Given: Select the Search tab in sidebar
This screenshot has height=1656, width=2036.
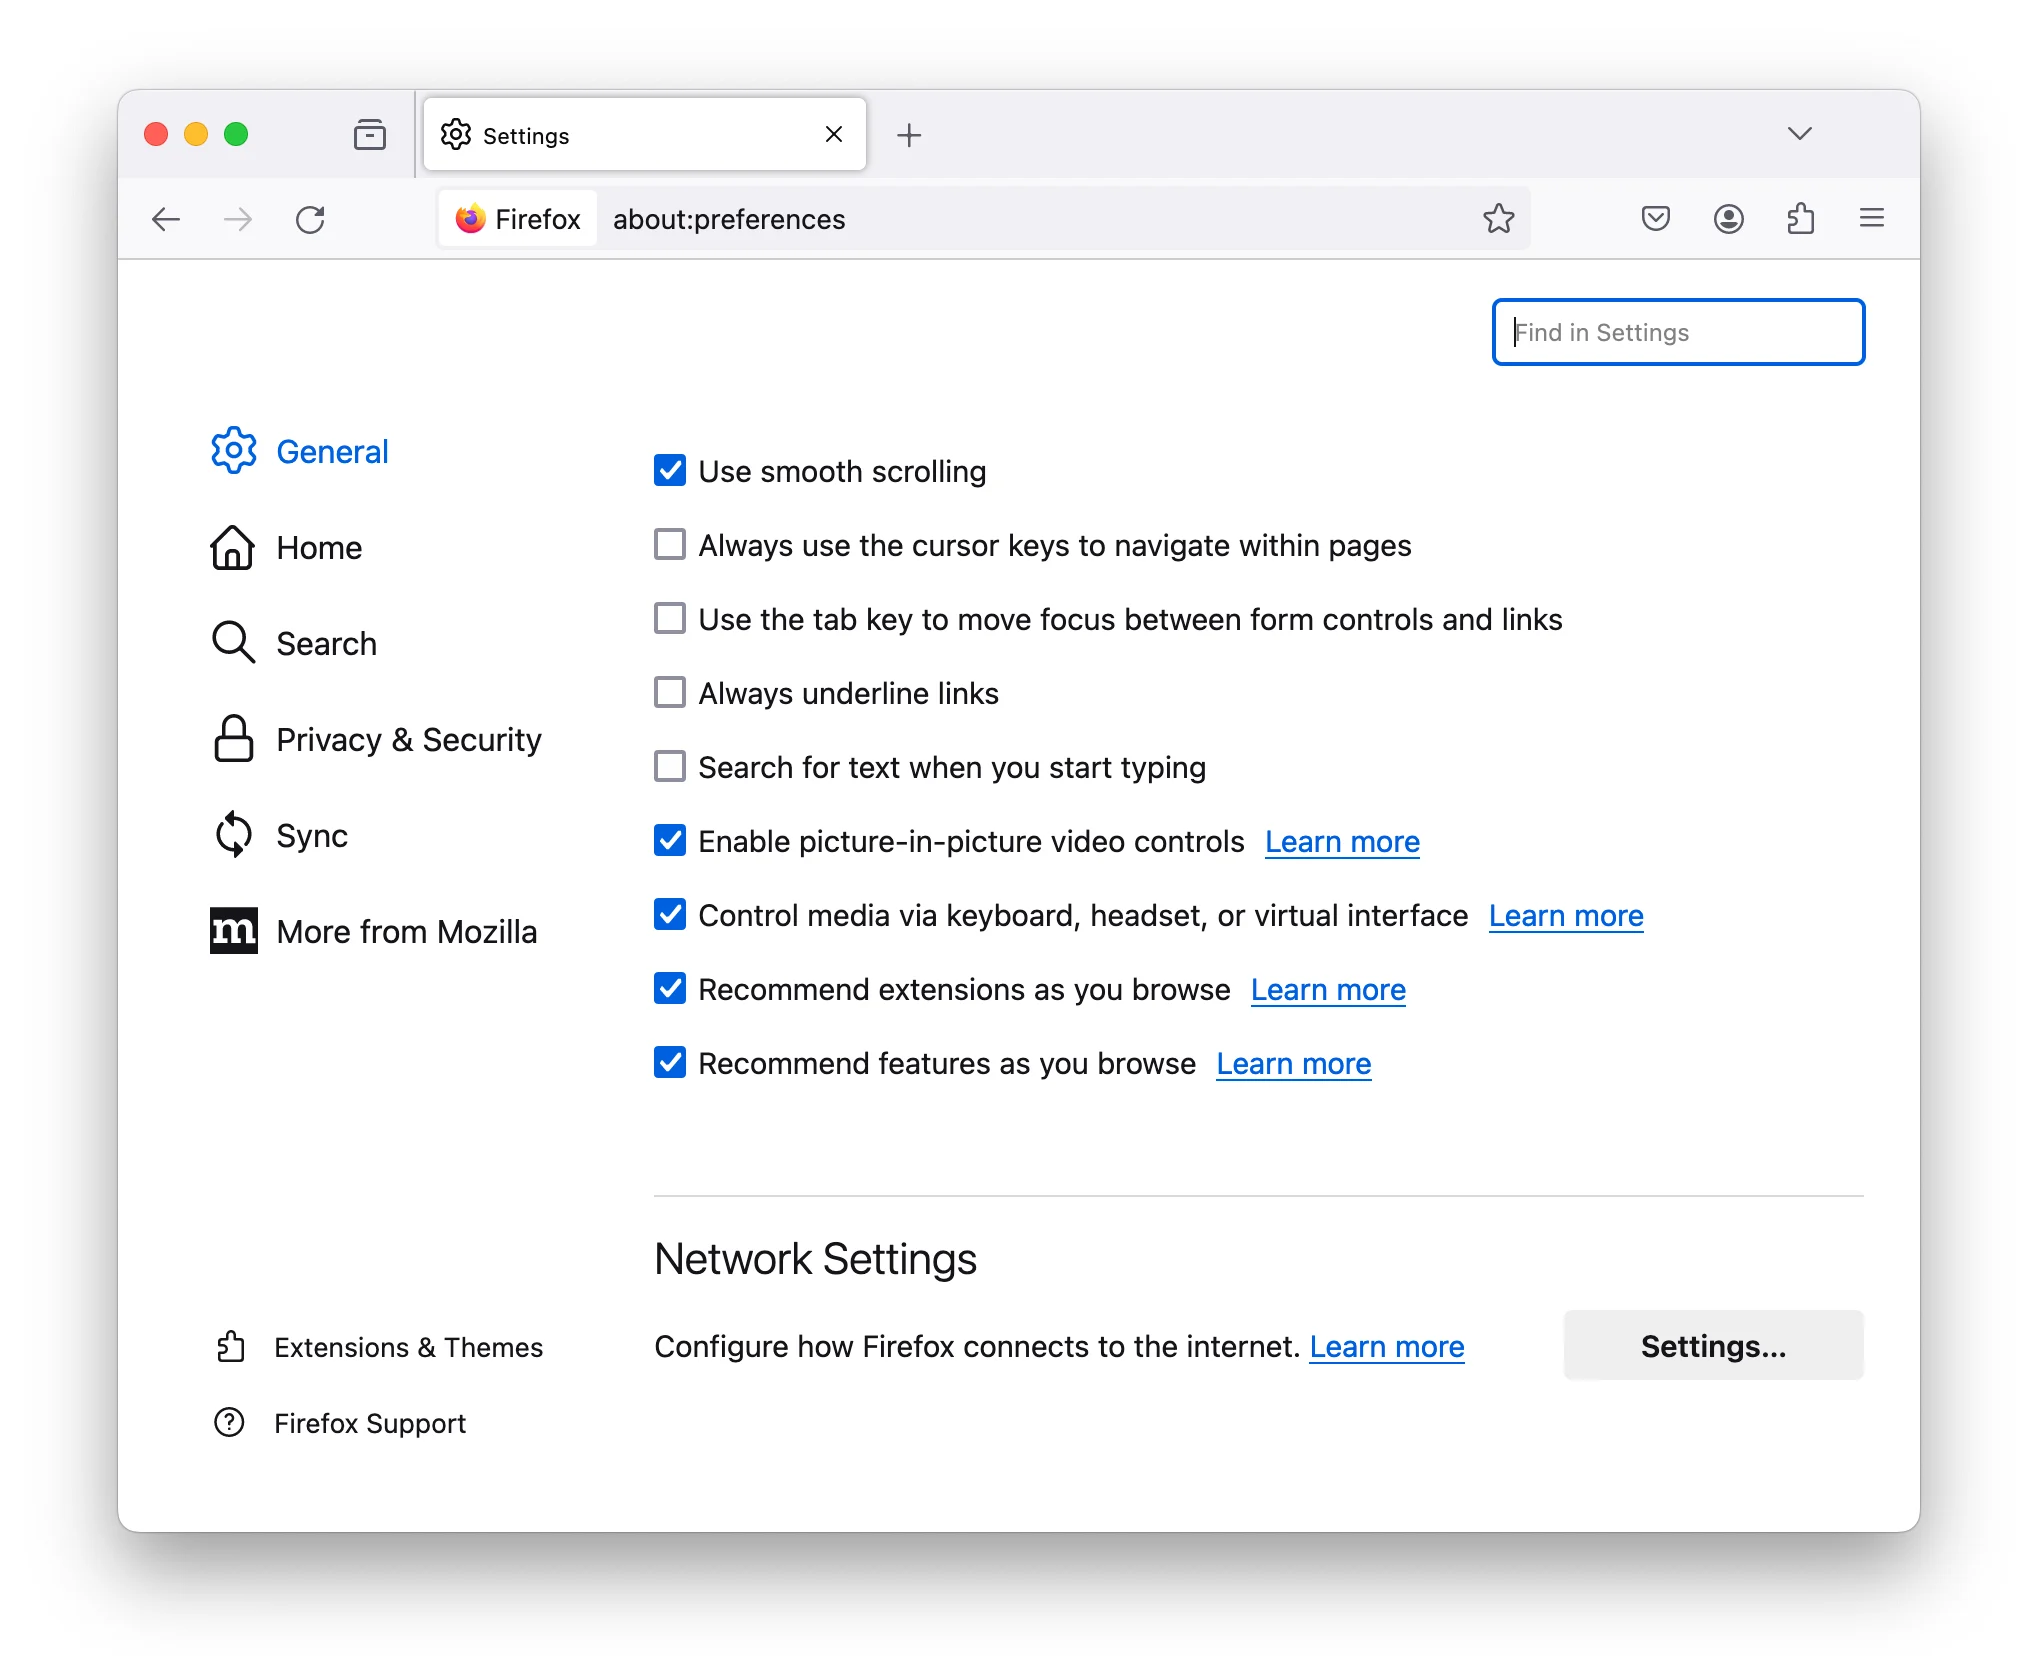Looking at the screenshot, I should click(x=324, y=642).
